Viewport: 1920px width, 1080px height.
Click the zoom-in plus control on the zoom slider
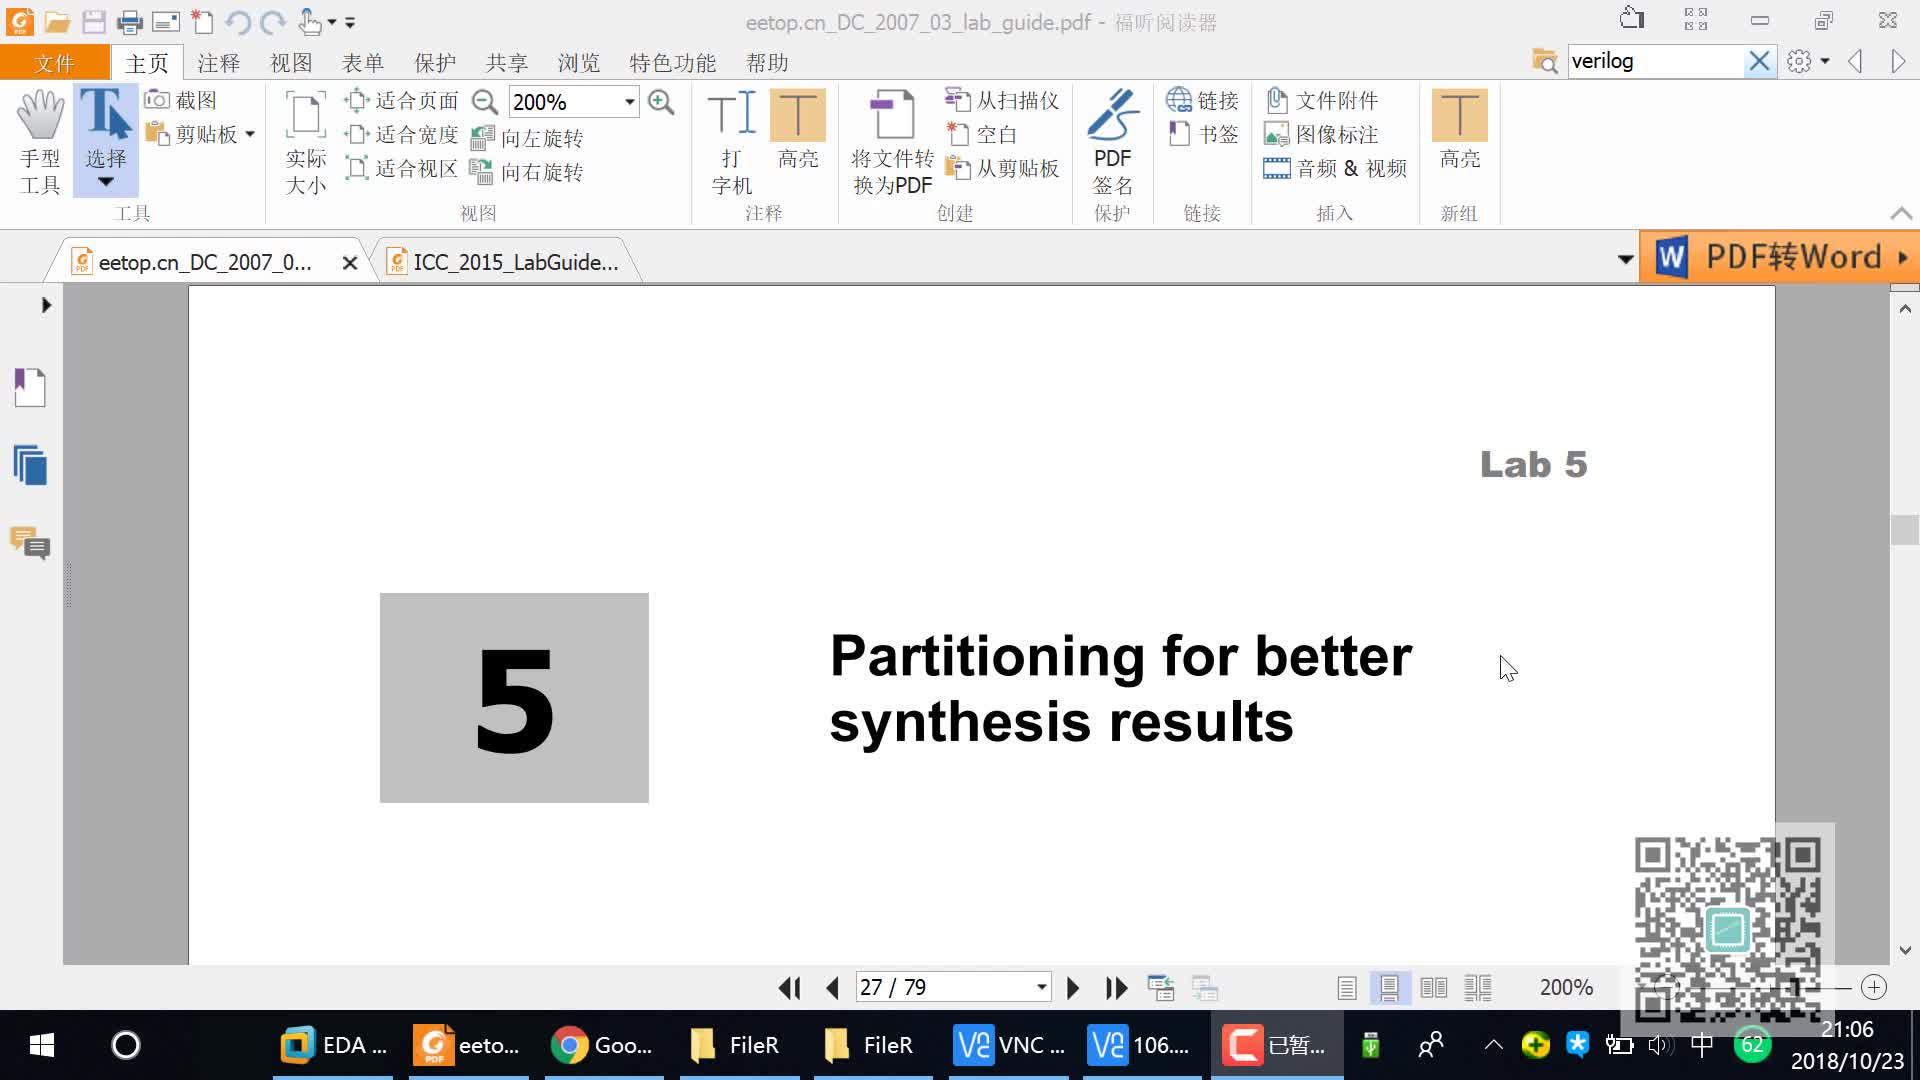[x=1873, y=987]
